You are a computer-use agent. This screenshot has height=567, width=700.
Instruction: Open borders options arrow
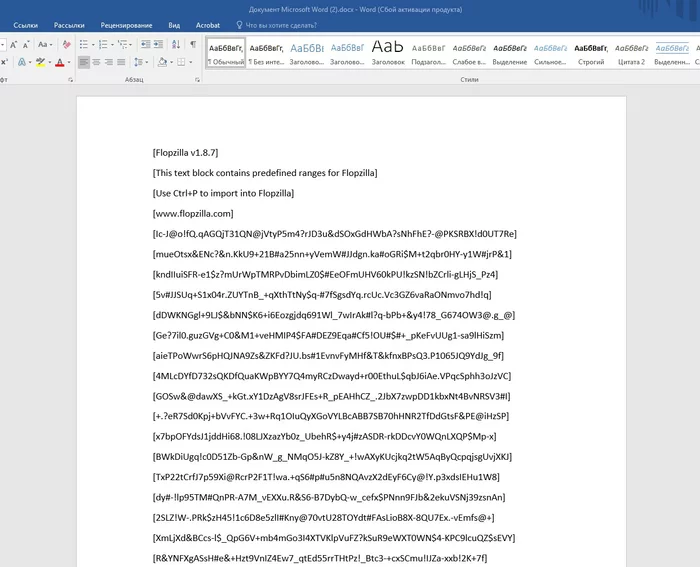coord(191,62)
